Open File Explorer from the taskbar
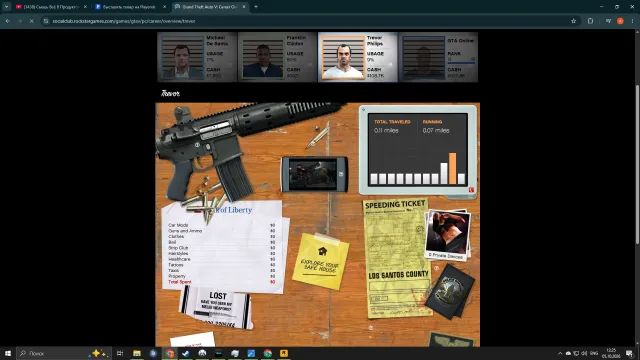 (x=137, y=353)
